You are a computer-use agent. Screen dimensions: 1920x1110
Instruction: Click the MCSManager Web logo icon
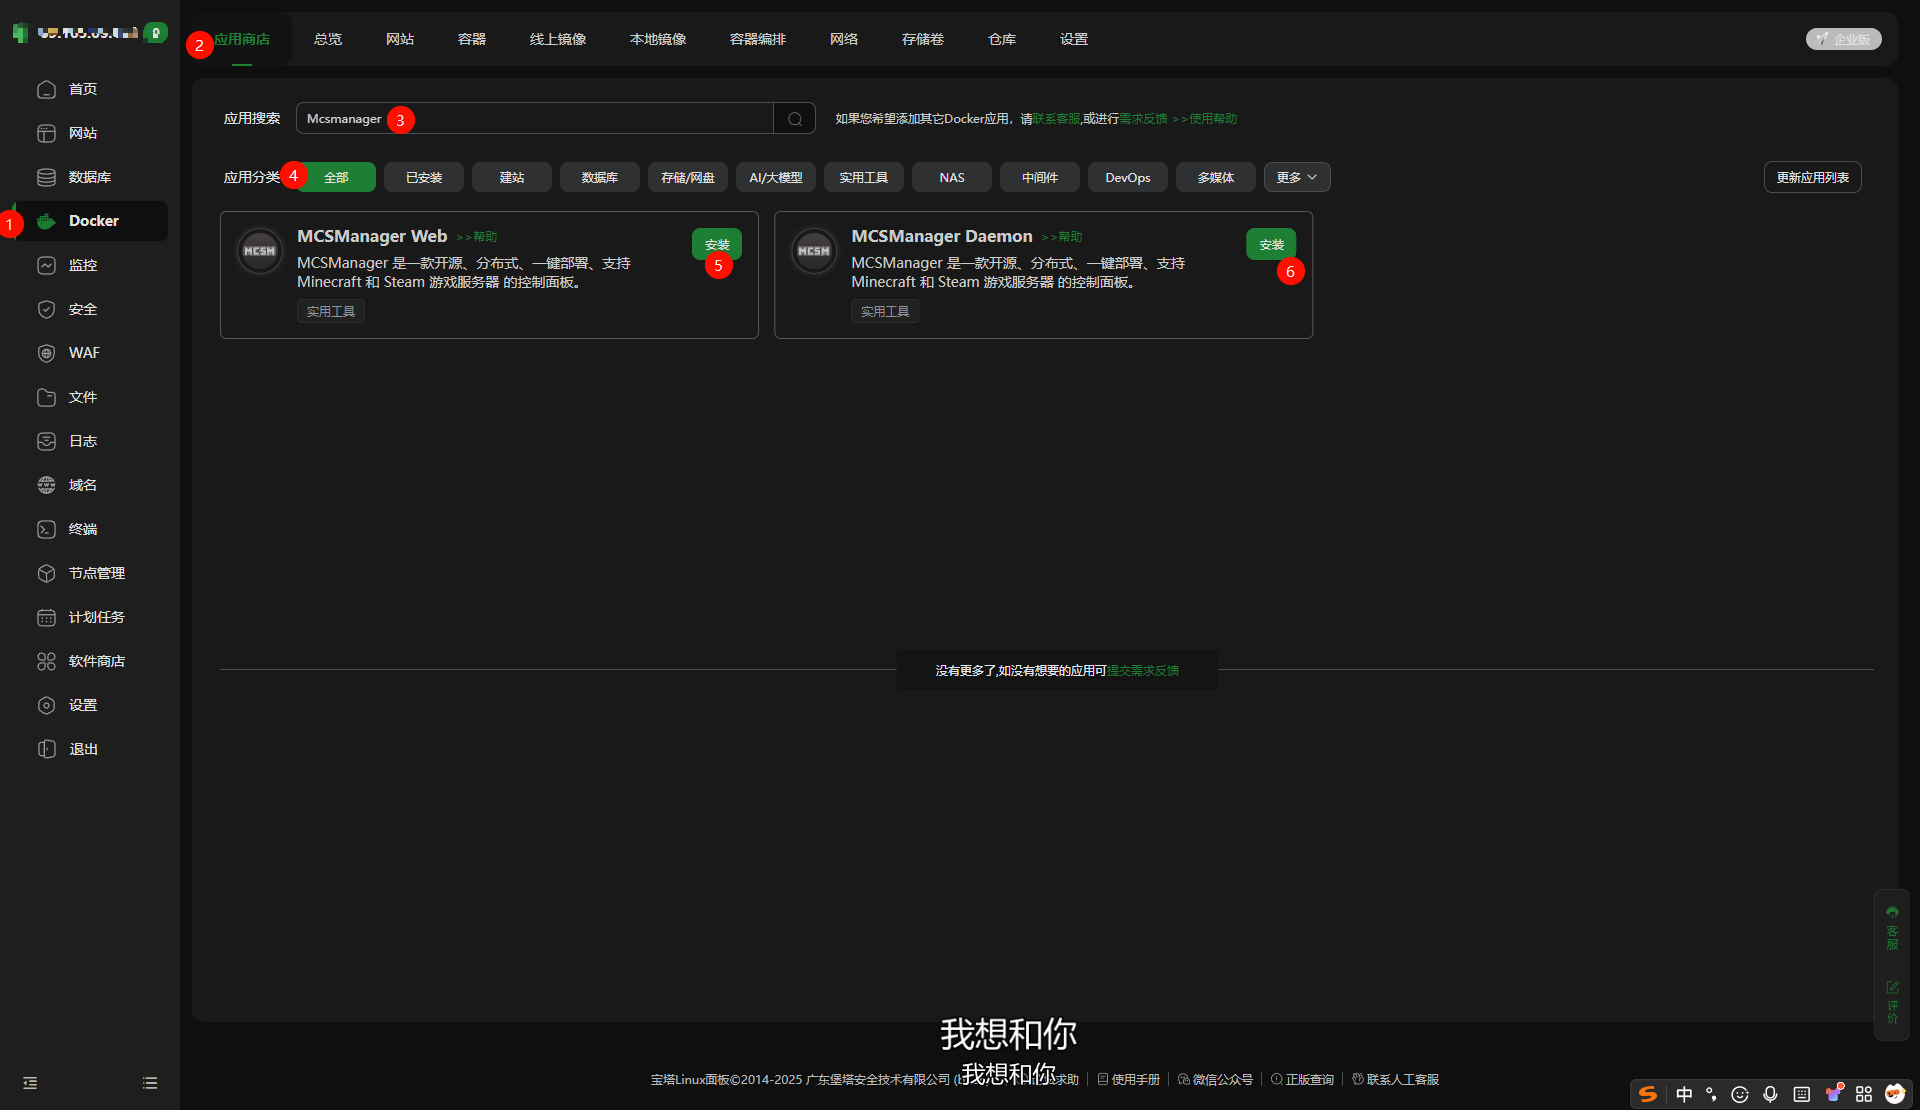coord(259,251)
